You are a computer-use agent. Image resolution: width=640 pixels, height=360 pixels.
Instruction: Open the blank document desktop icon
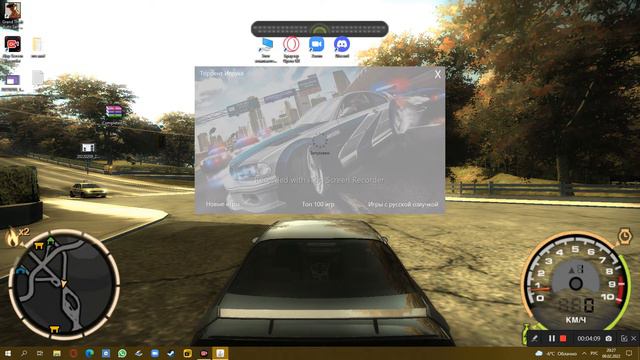tap(38, 78)
